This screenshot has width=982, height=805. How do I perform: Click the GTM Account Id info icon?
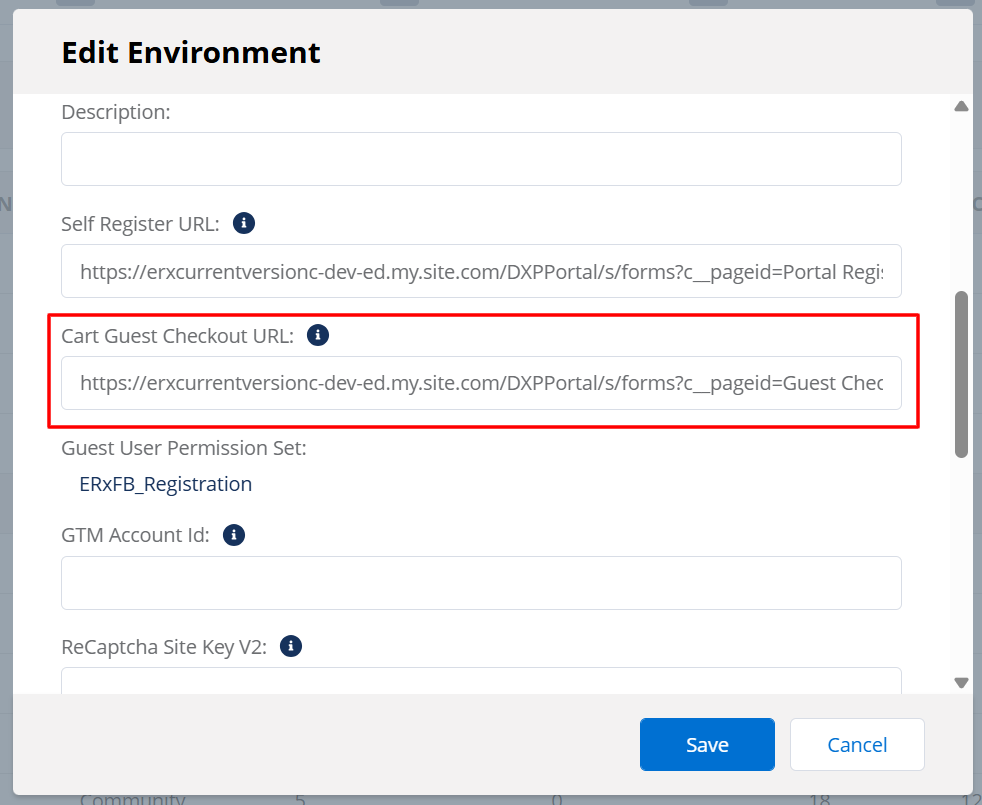coord(233,535)
